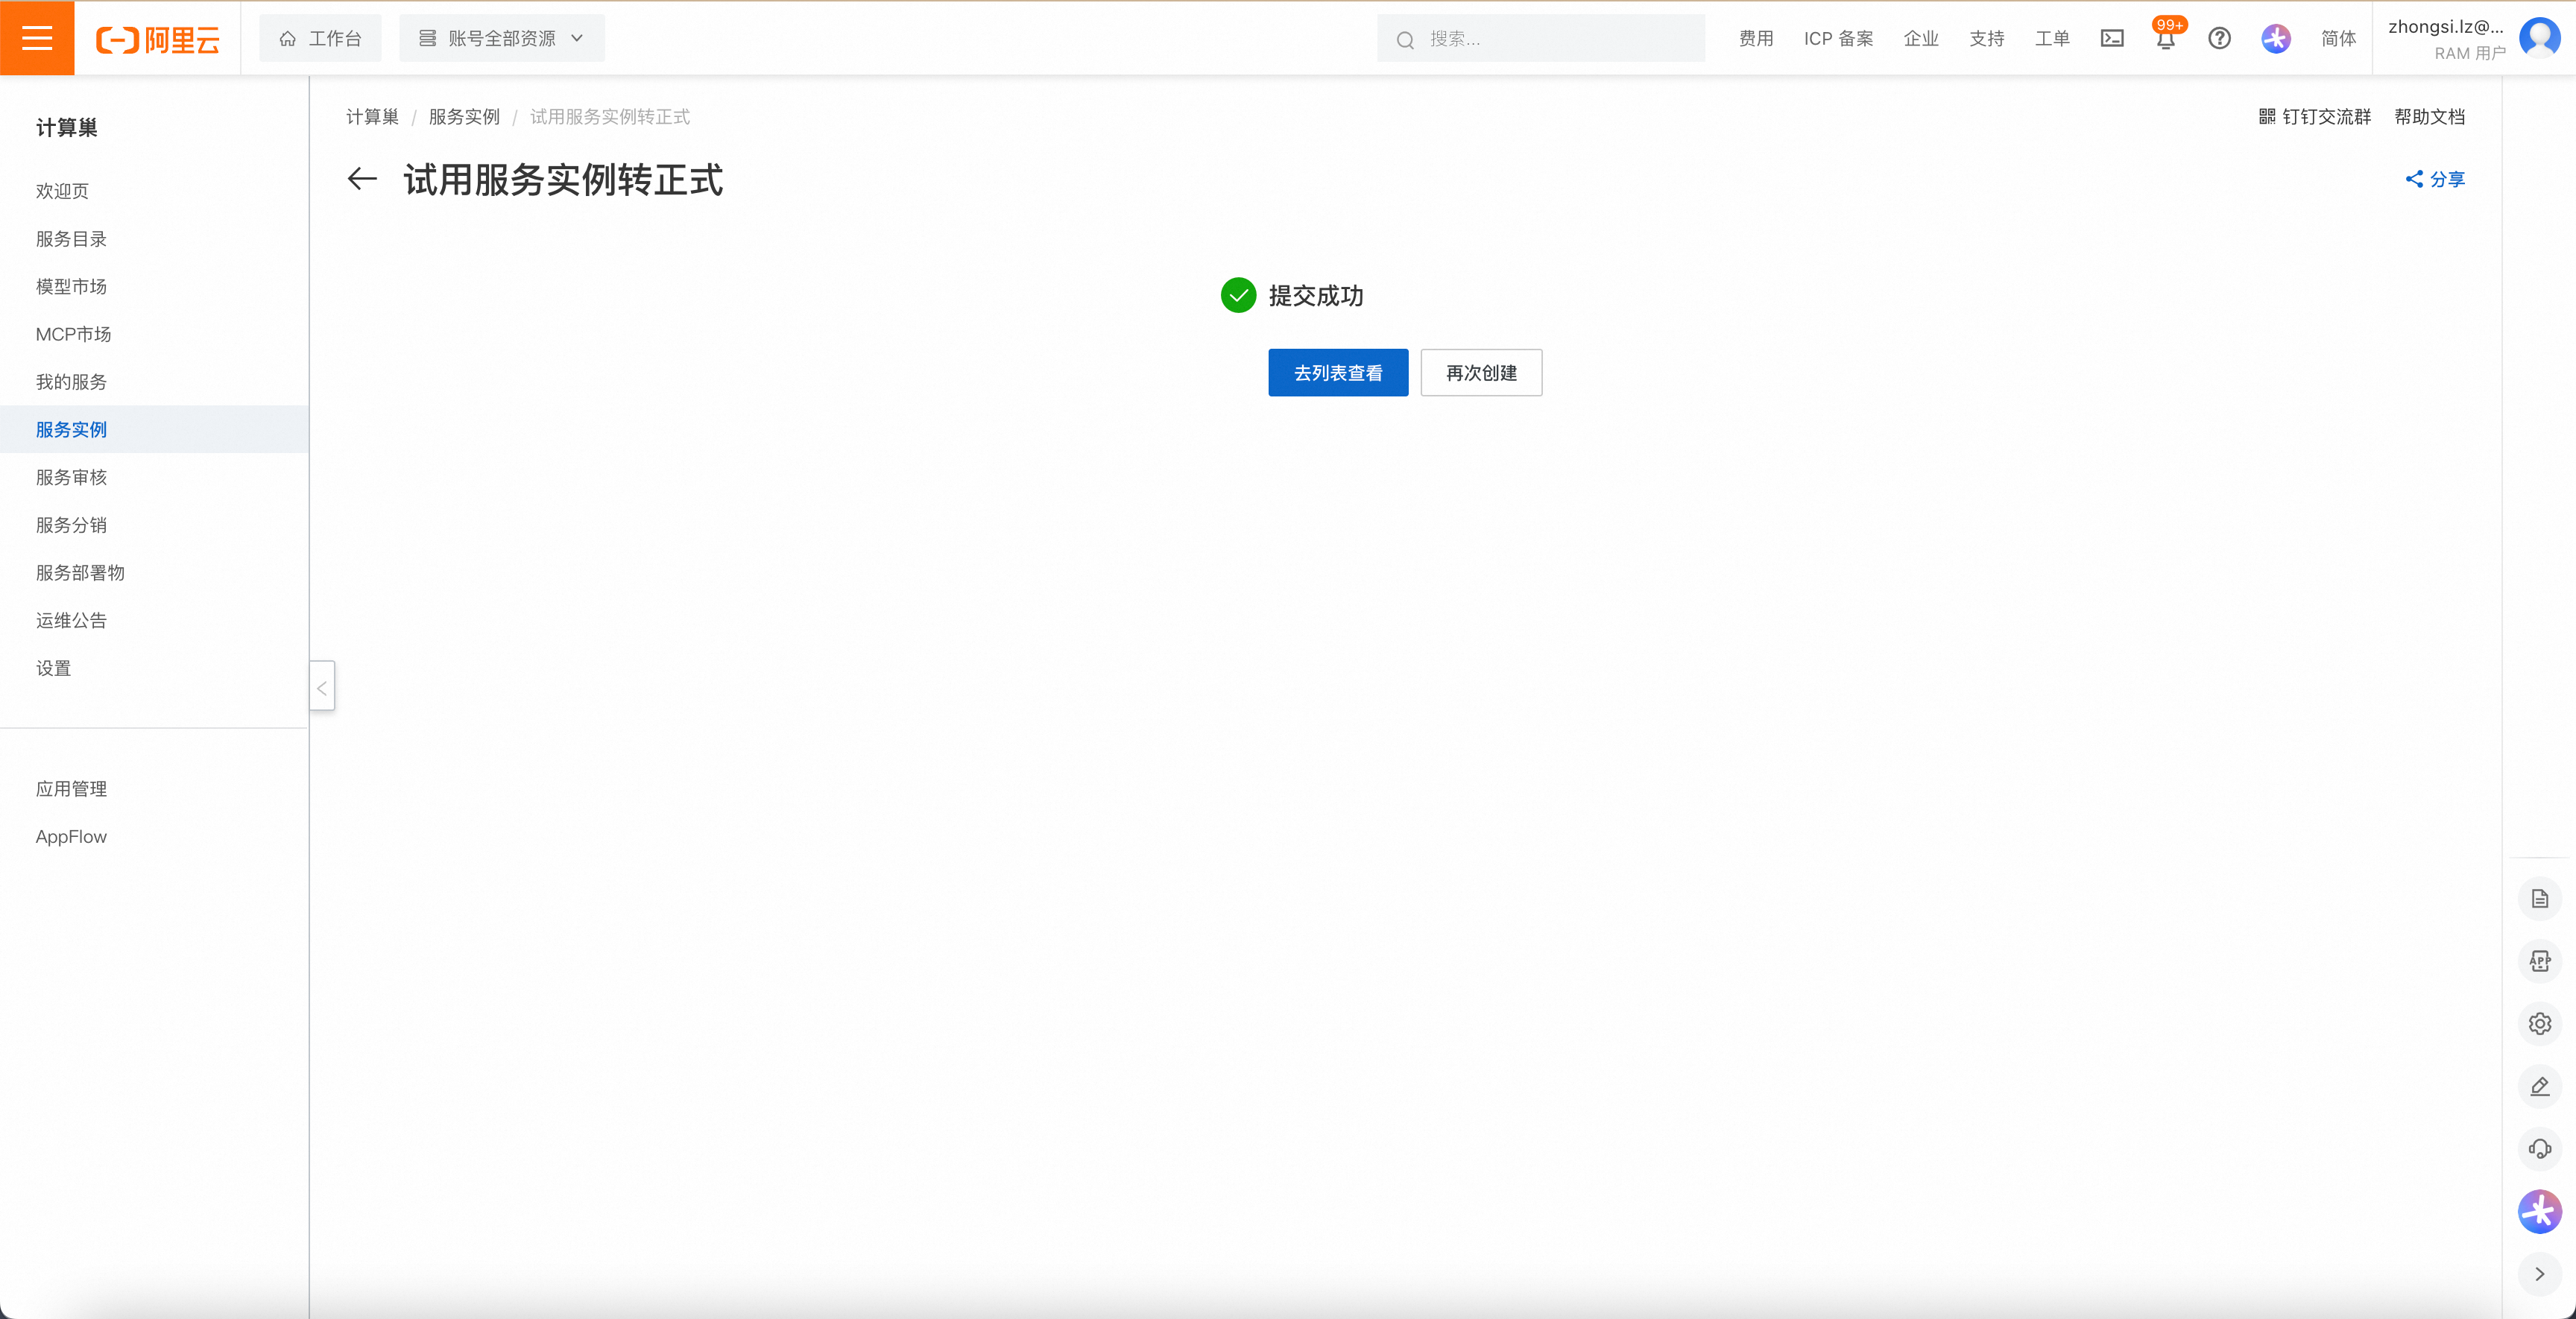The width and height of the screenshot is (2576, 1319).
Task: Open the customer support headset icon
Action: click(2540, 1149)
